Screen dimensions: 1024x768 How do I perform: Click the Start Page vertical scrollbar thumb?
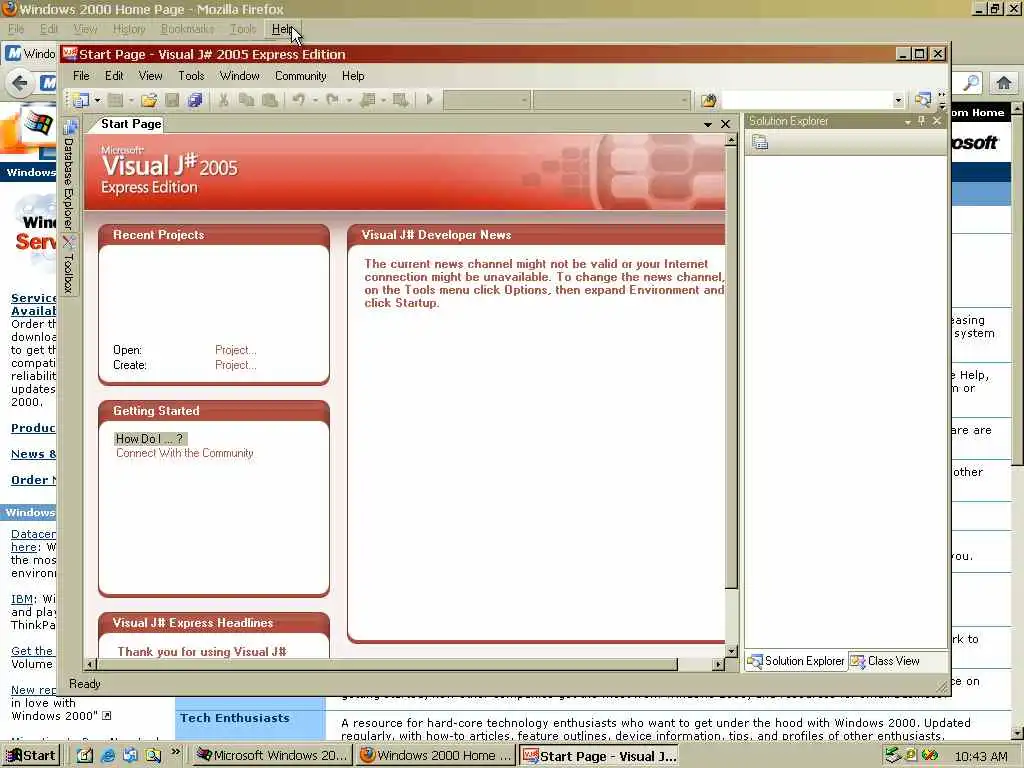pyautogui.click(x=731, y=368)
